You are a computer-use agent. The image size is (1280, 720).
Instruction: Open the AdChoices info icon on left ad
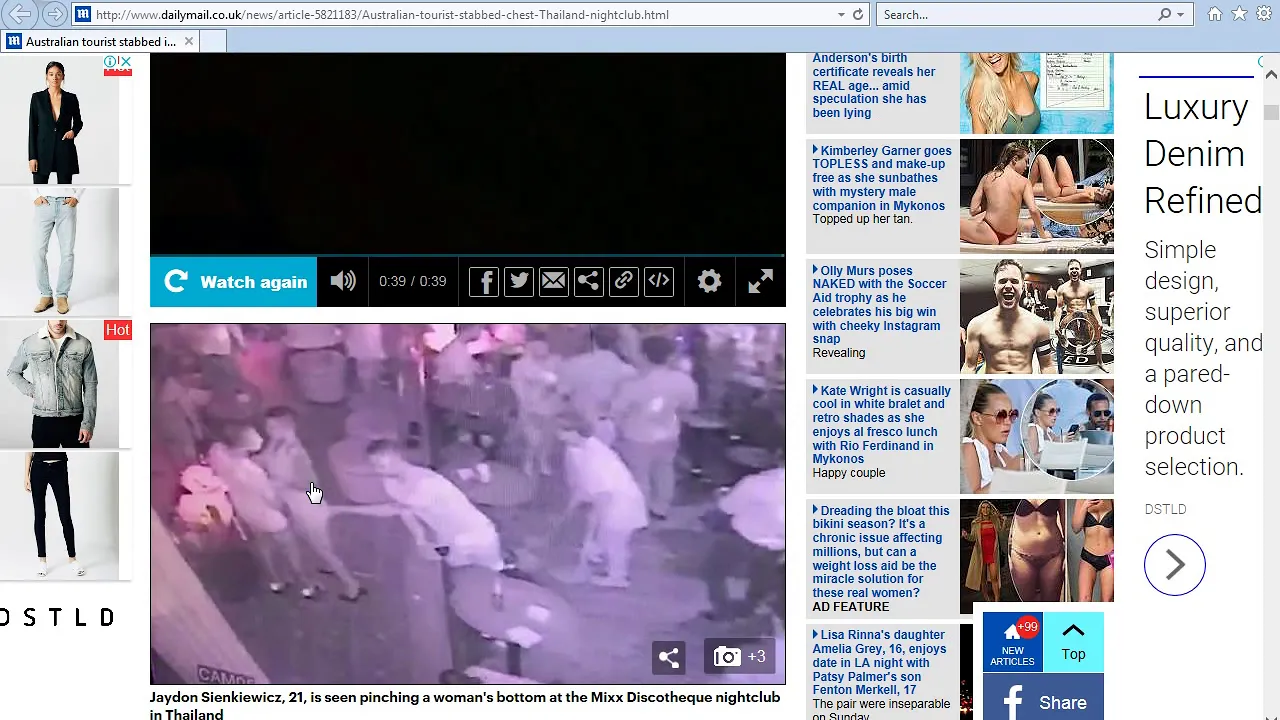(111, 62)
